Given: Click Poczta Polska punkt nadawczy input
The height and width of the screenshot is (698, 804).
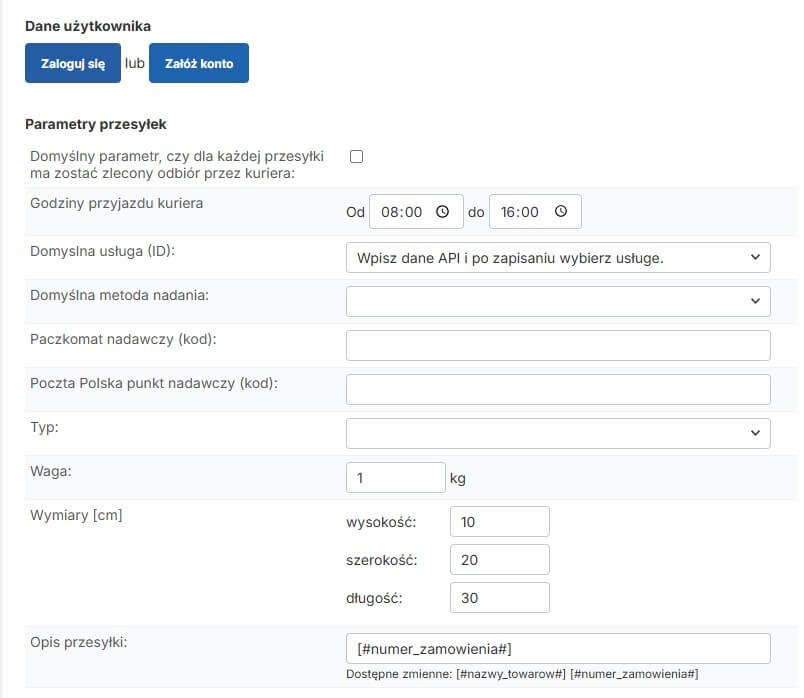Looking at the screenshot, I should click(557, 389).
